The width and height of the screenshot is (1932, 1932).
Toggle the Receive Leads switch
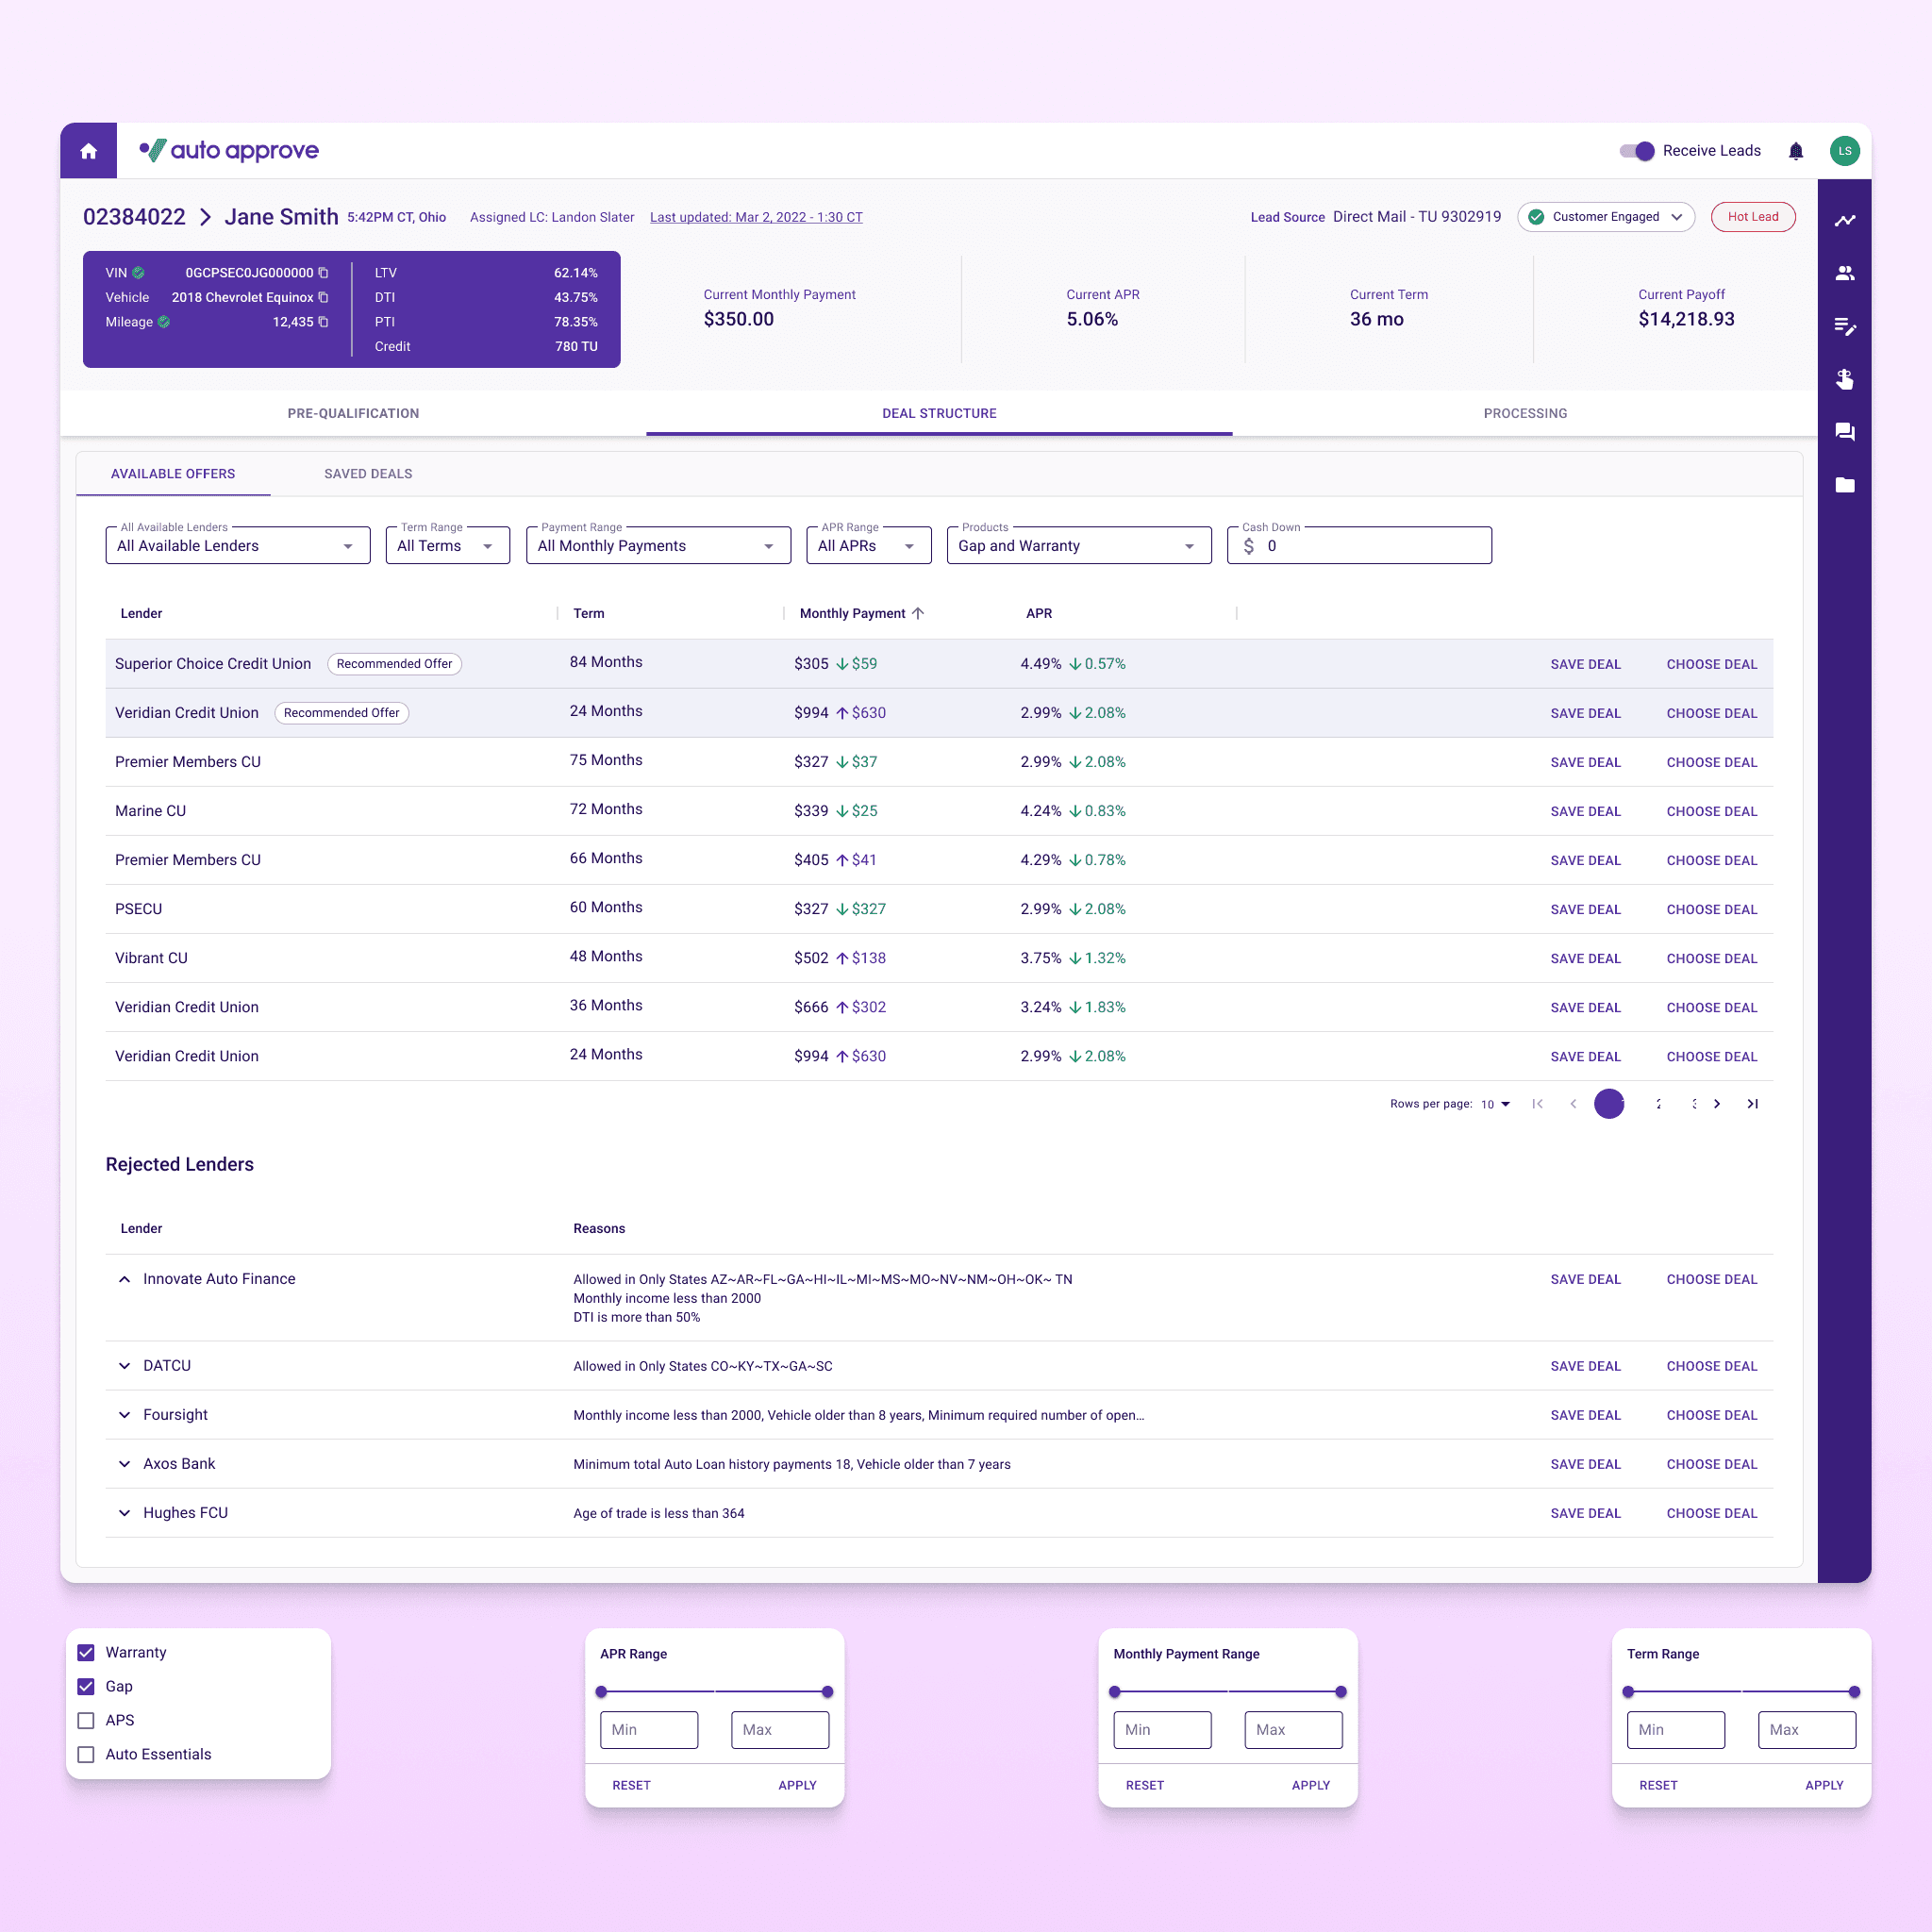pos(1637,151)
